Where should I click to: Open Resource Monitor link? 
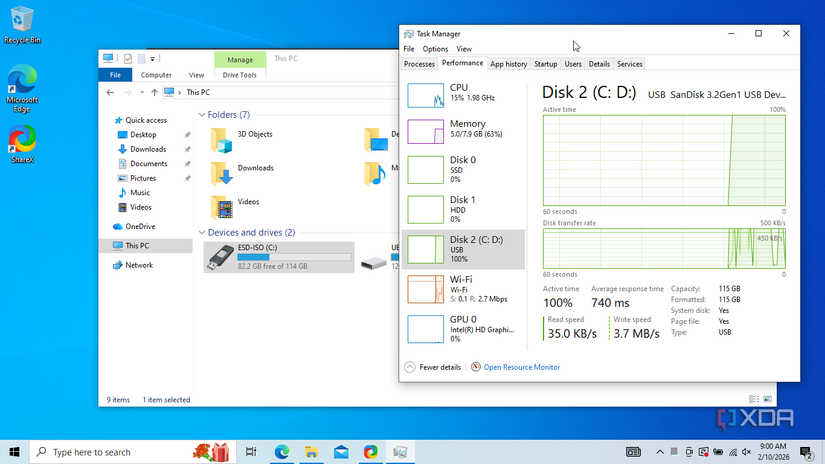(x=521, y=367)
